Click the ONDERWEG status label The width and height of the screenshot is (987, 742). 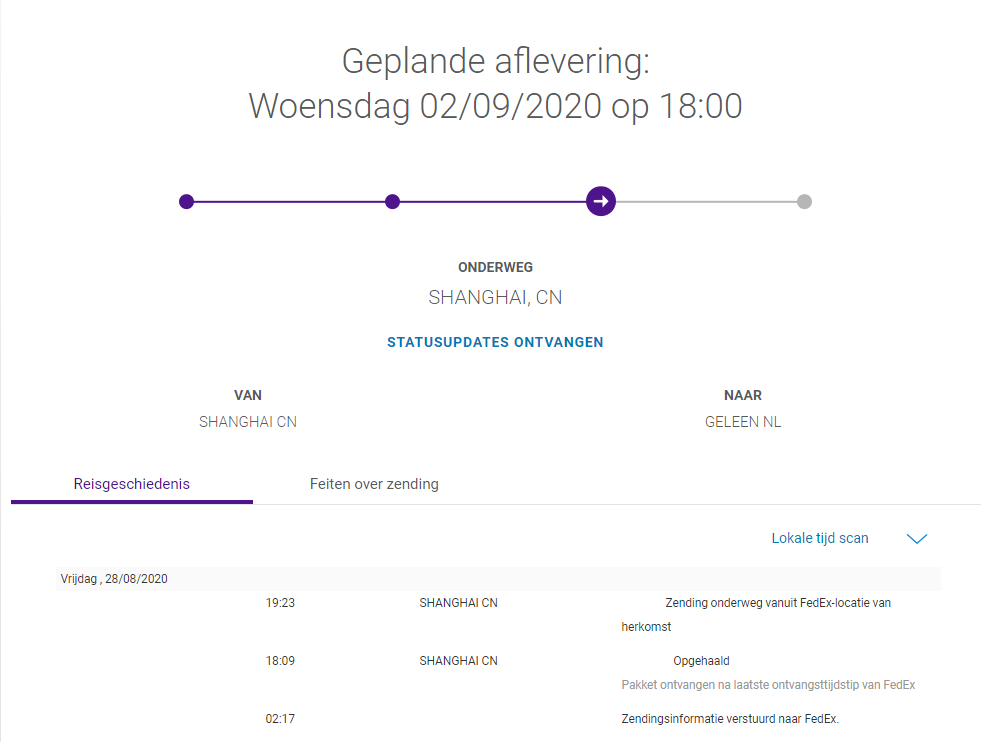coord(495,267)
